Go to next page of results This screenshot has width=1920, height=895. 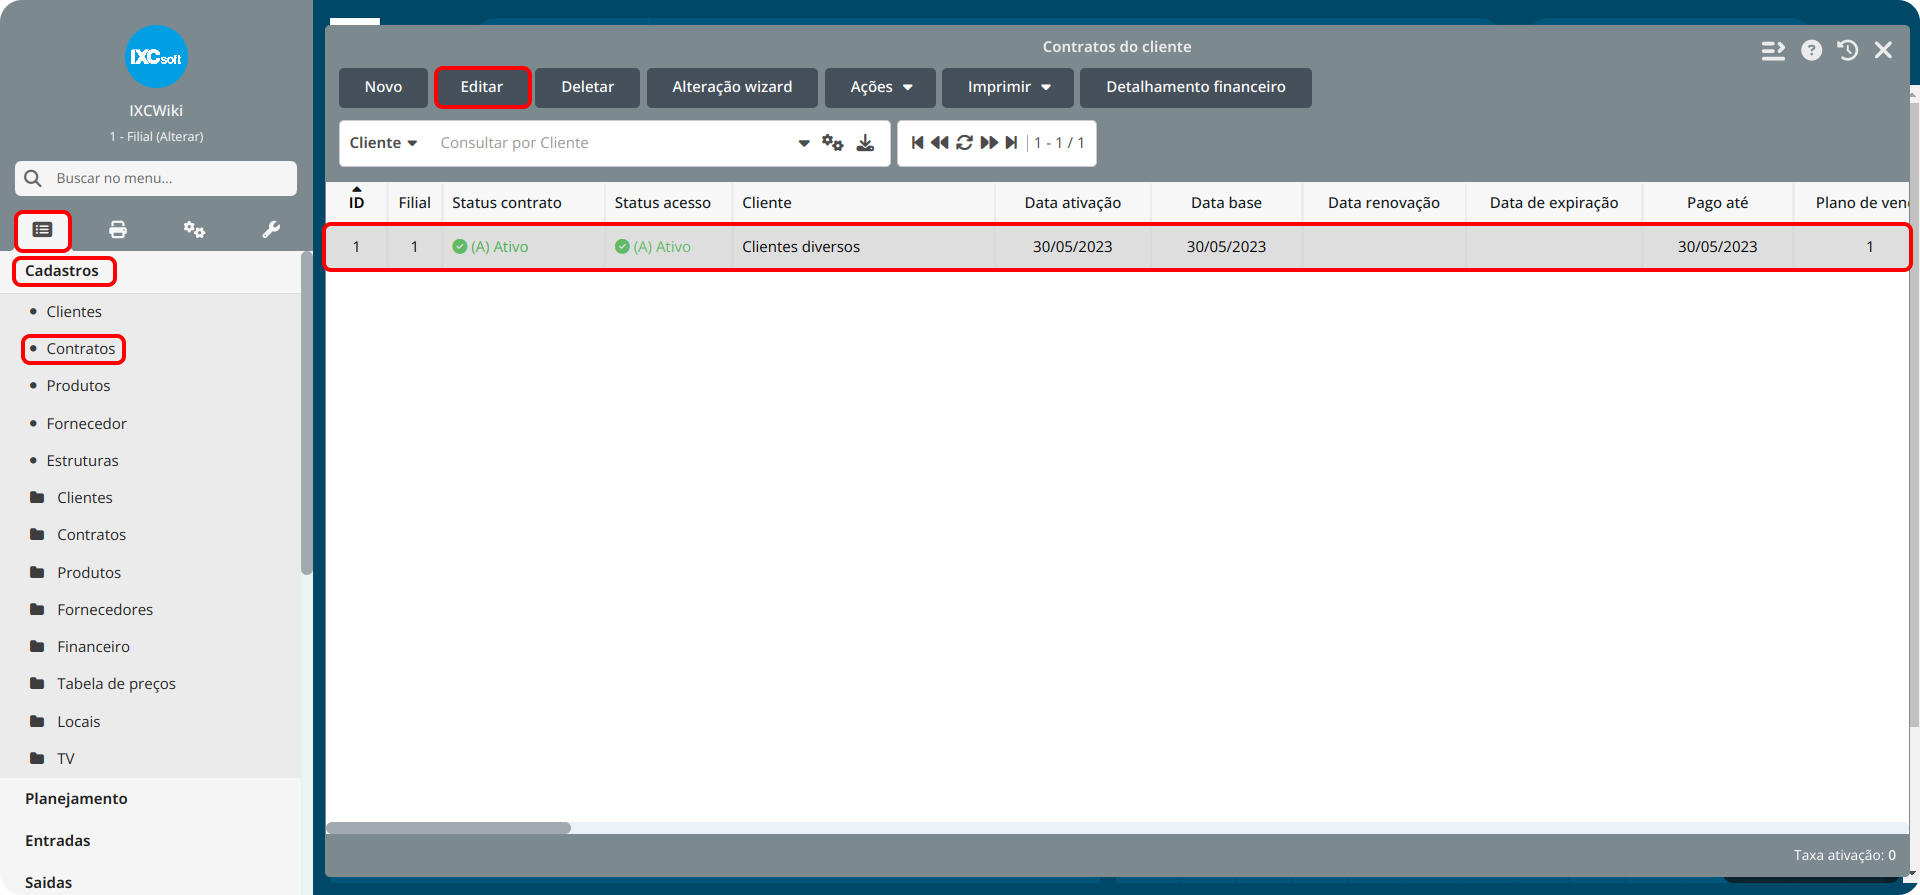coord(989,143)
